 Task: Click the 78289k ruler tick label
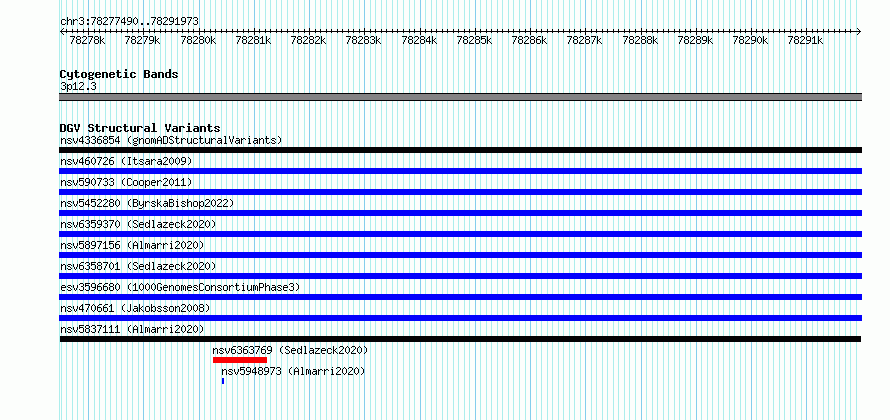point(695,40)
